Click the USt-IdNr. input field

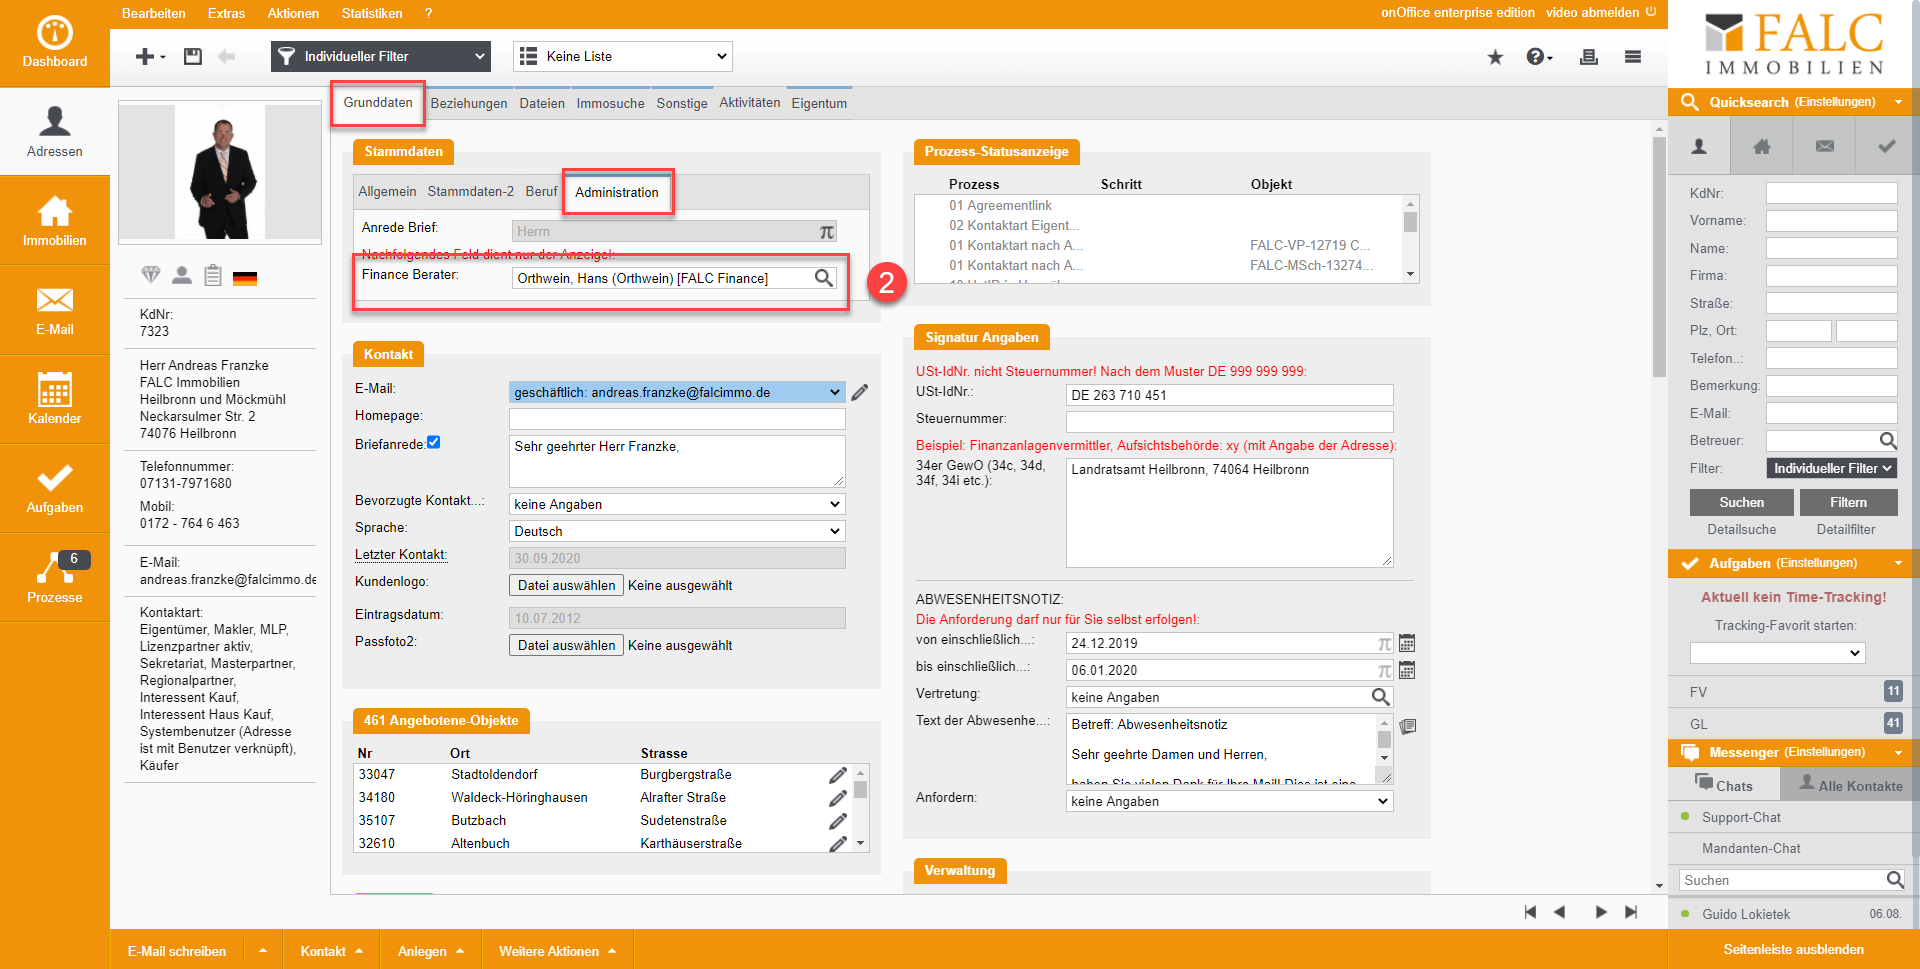1229,396
